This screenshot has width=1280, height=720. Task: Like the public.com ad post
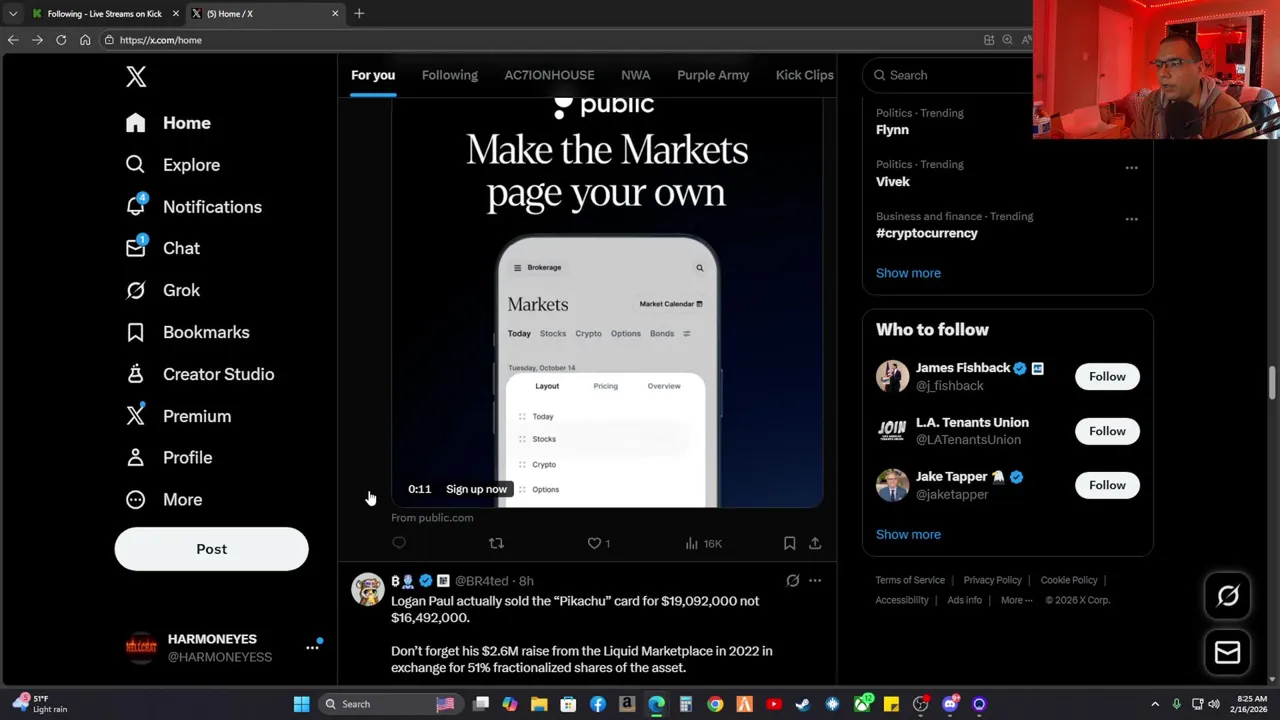598,543
